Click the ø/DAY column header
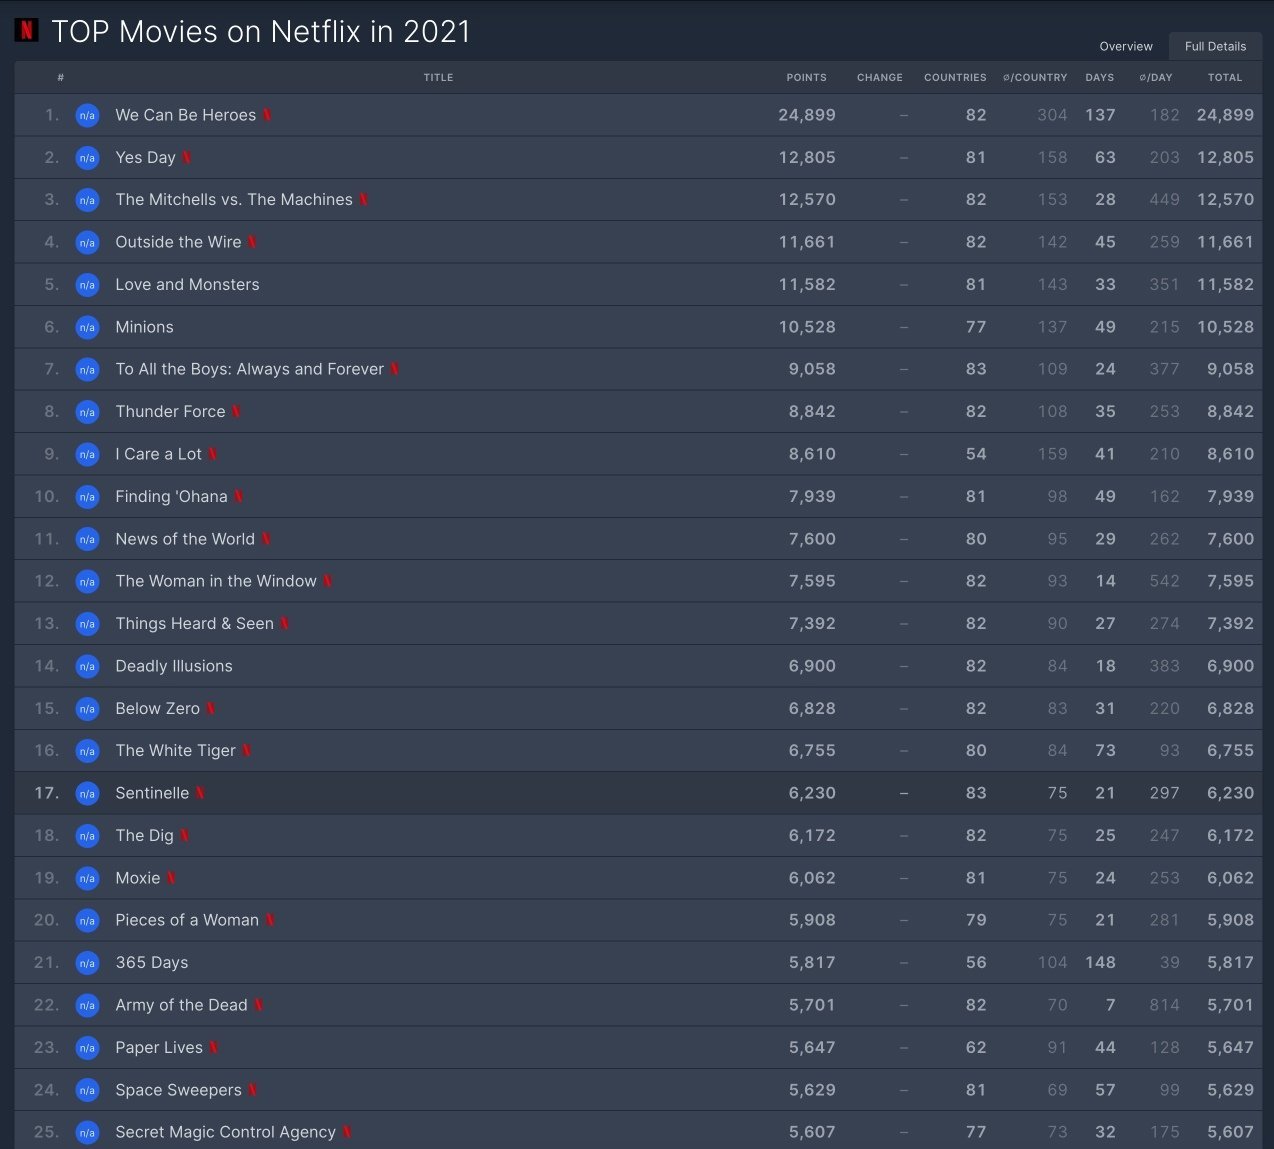This screenshot has width=1274, height=1149. coord(1156,77)
